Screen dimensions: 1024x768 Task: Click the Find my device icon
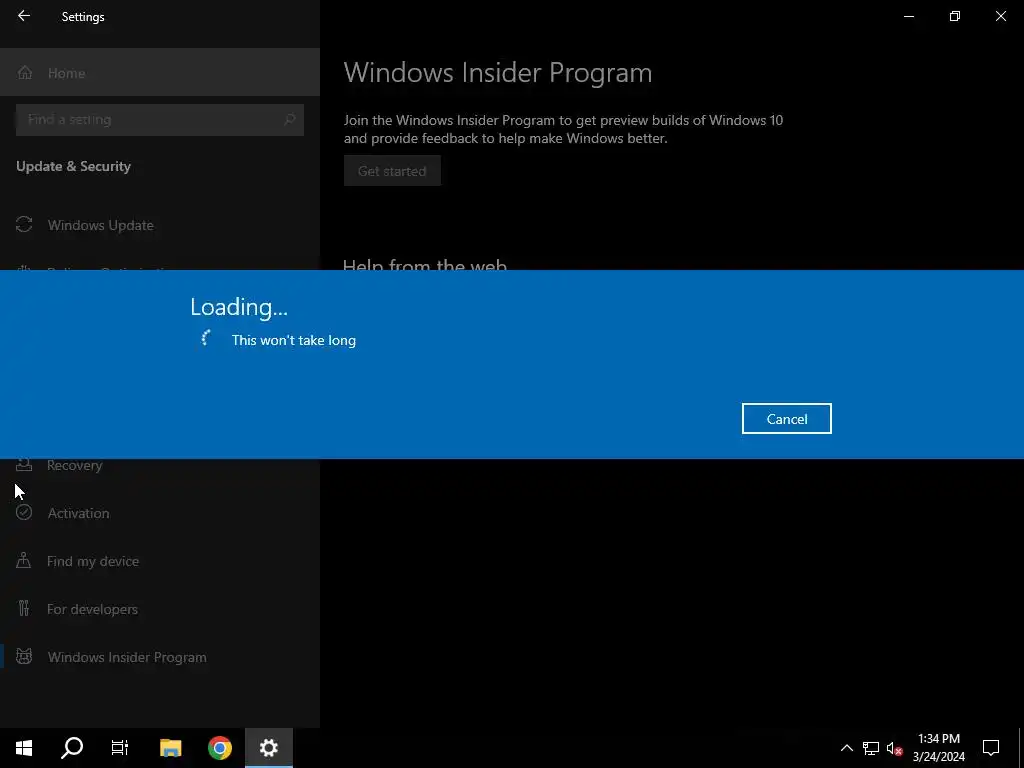[x=24, y=560]
